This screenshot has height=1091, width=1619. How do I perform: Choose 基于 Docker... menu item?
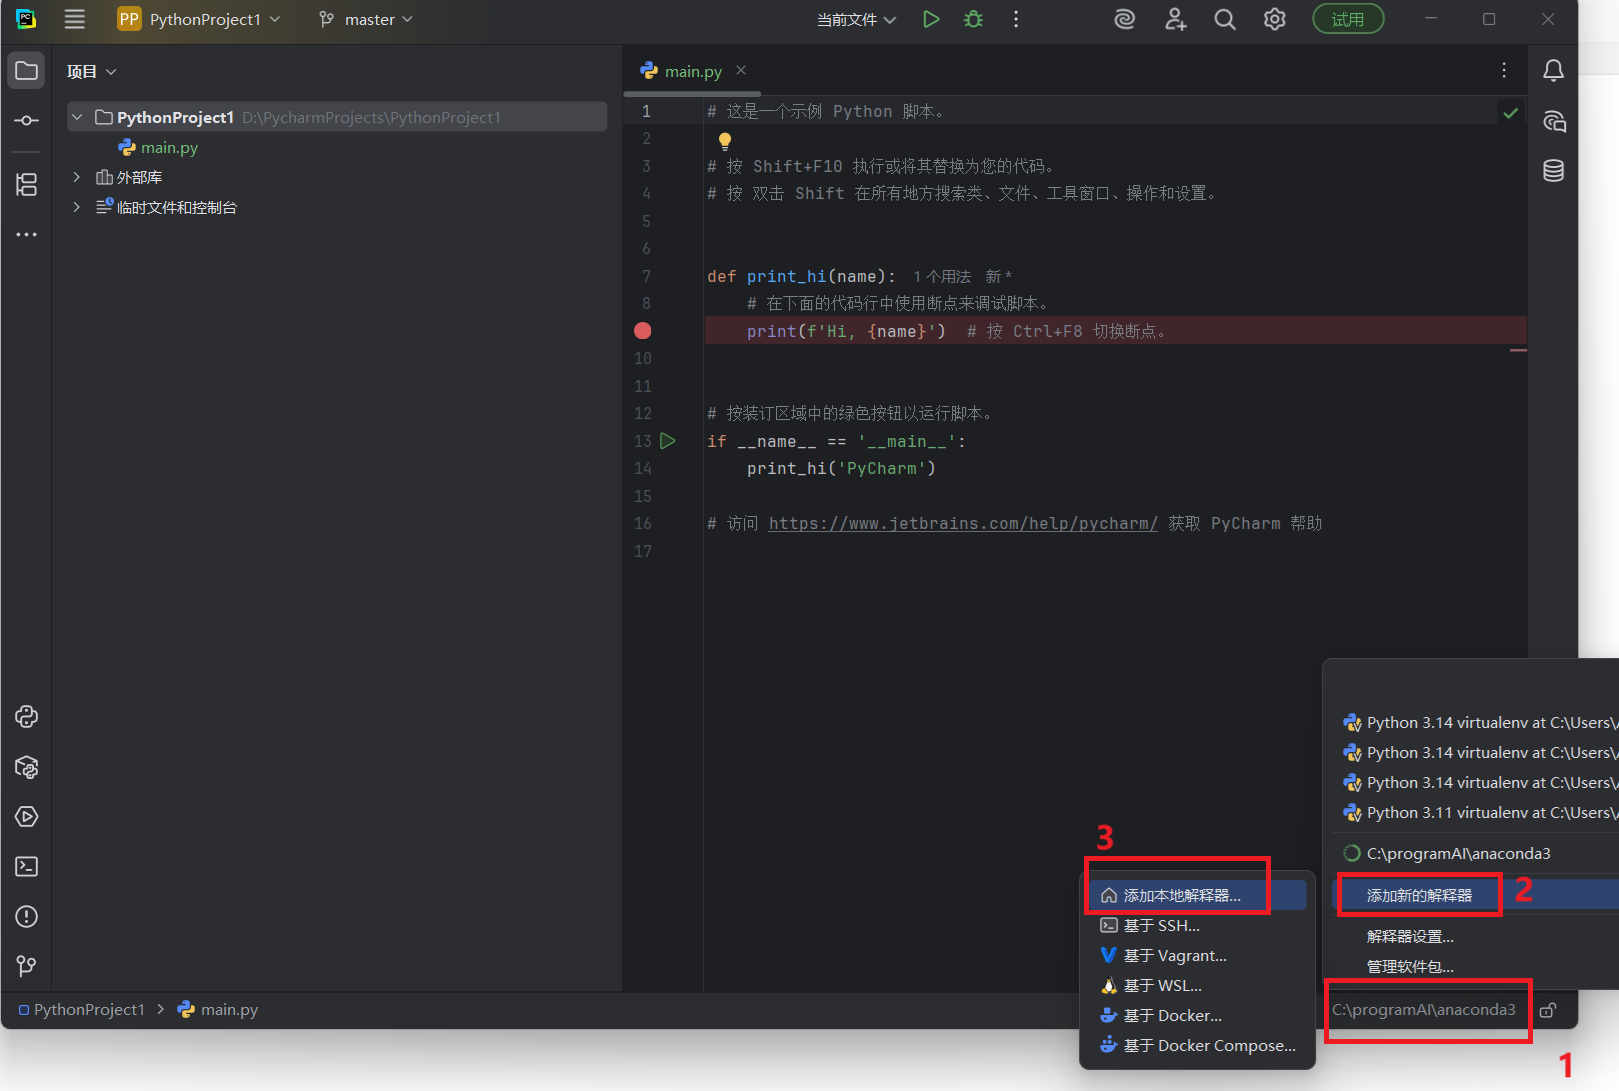1196,1016
